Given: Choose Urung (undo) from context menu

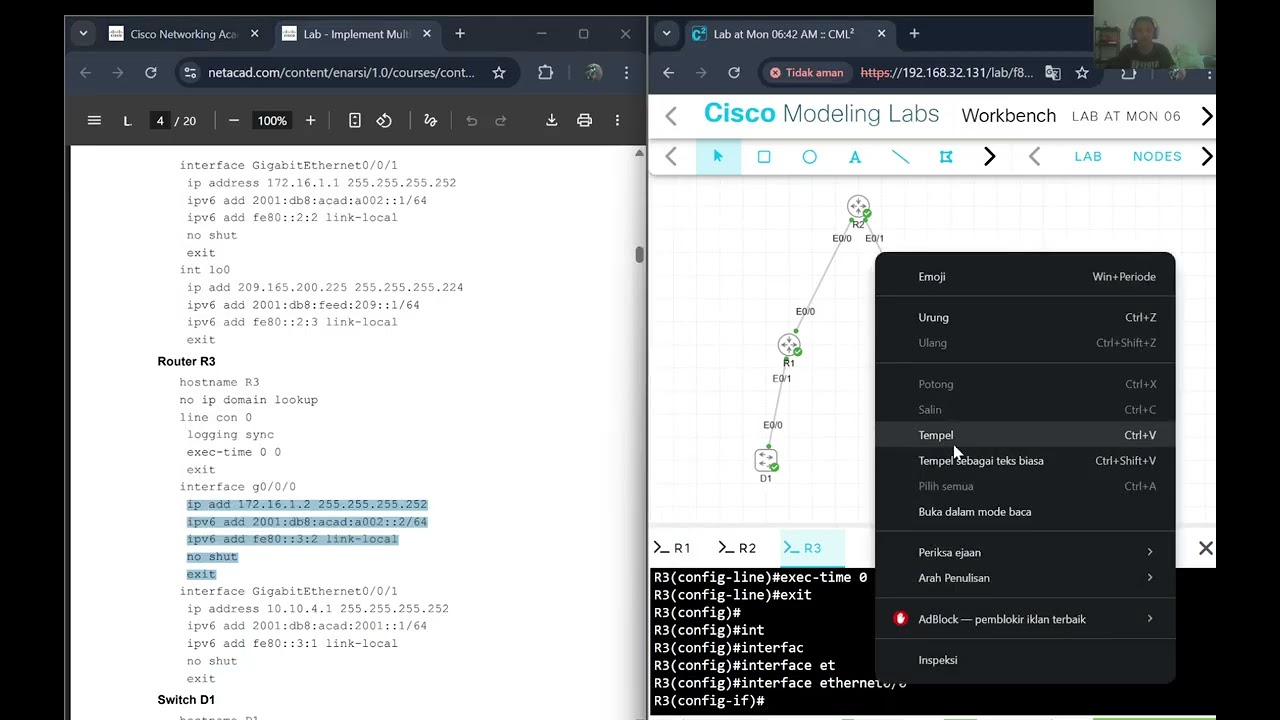Looking at the screenshot, I should pos(1025,318).
